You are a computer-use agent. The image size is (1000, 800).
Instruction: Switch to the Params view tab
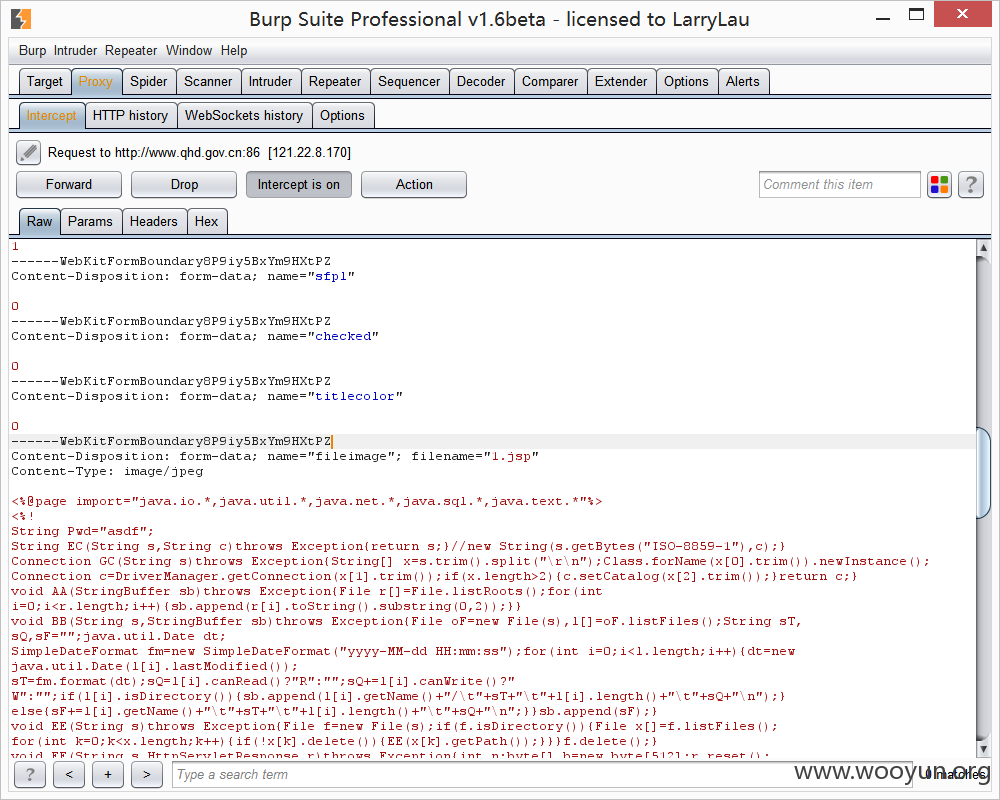(90, 221)
